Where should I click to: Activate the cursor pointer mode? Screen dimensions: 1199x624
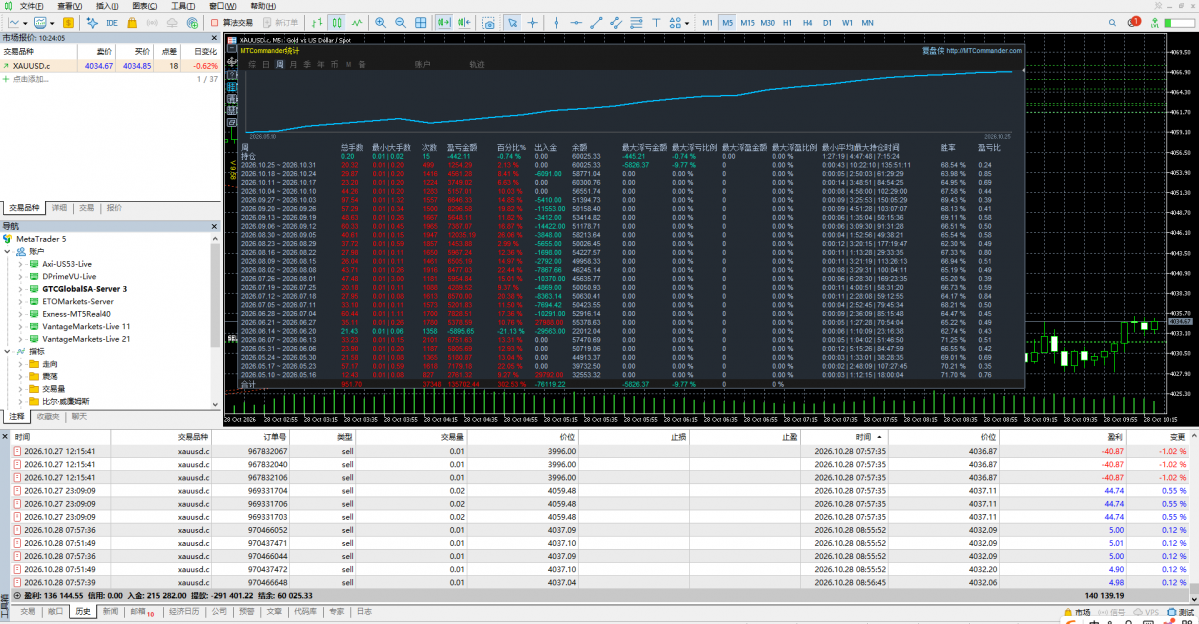point(512,23)
